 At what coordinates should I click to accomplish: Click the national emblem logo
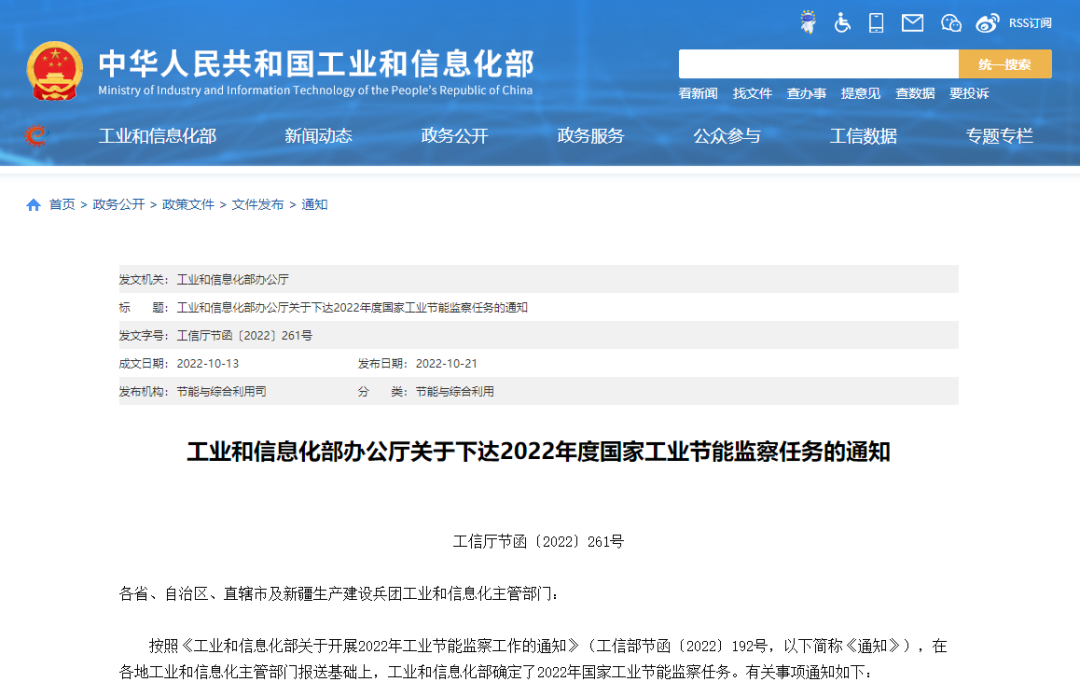(x=55, y=71)
